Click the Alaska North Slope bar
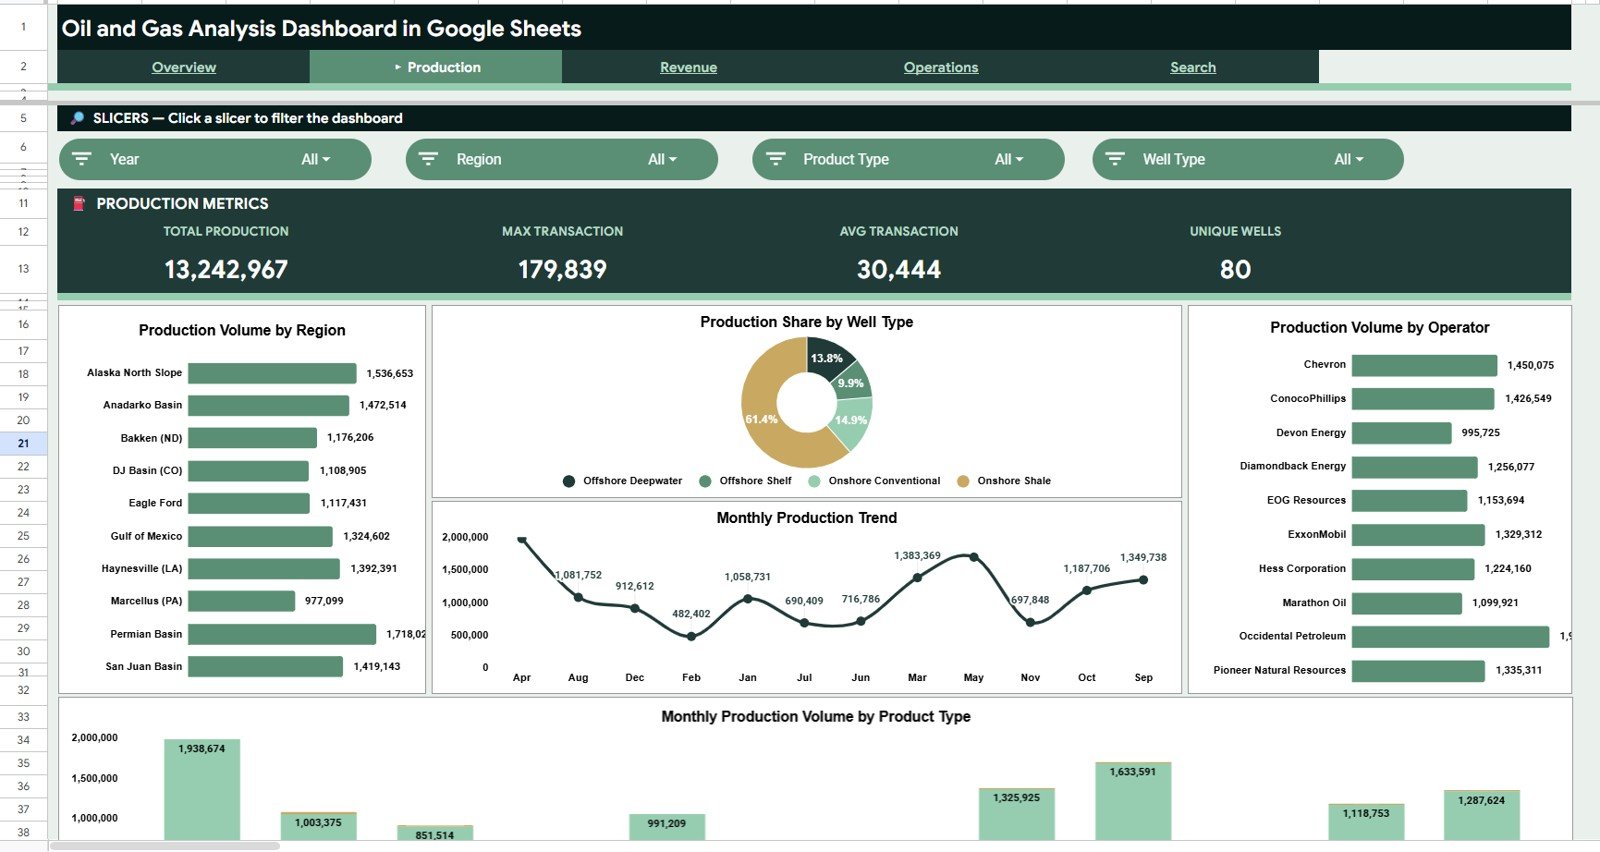This screenshot has width=1600, height=852. tap(272, 373)
